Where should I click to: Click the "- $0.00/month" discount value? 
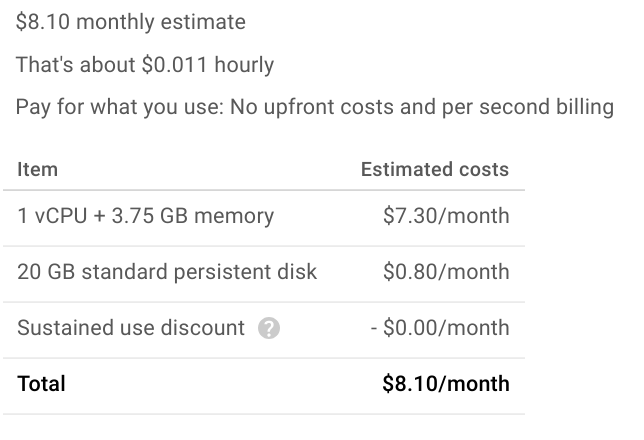point(440,328)
